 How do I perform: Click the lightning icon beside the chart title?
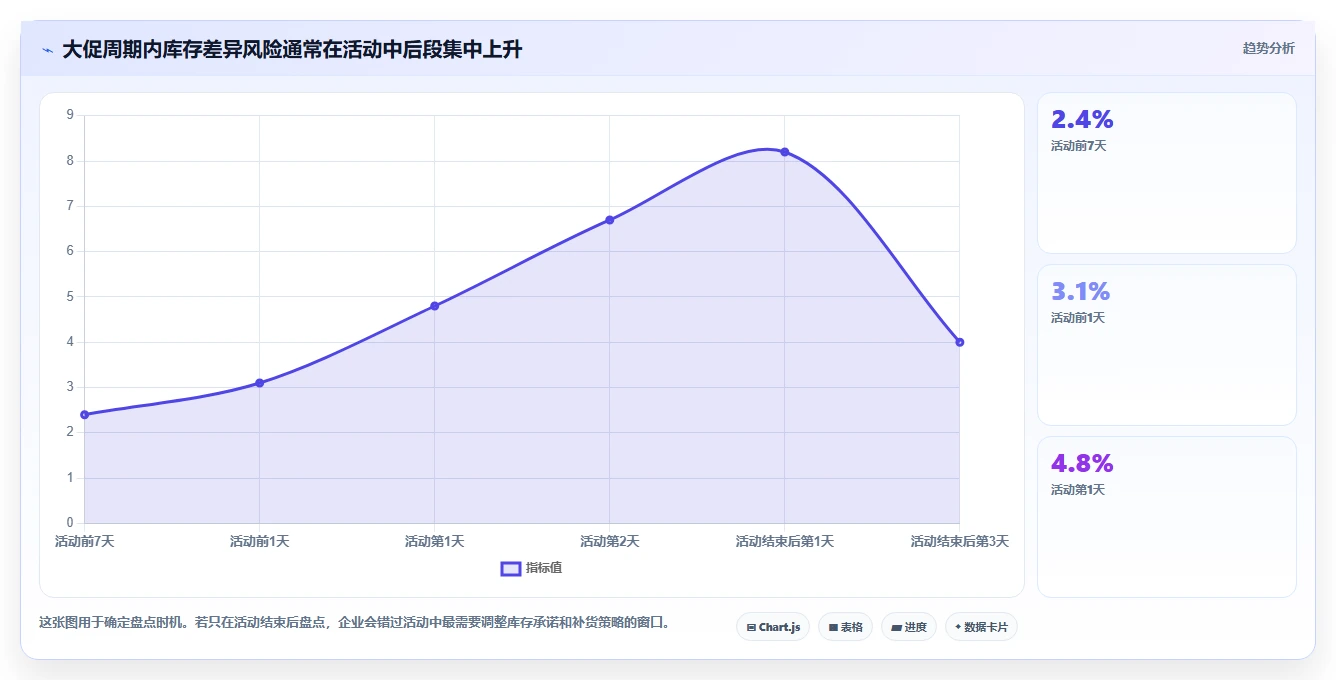pyautogui.click(x=48, y=49)
